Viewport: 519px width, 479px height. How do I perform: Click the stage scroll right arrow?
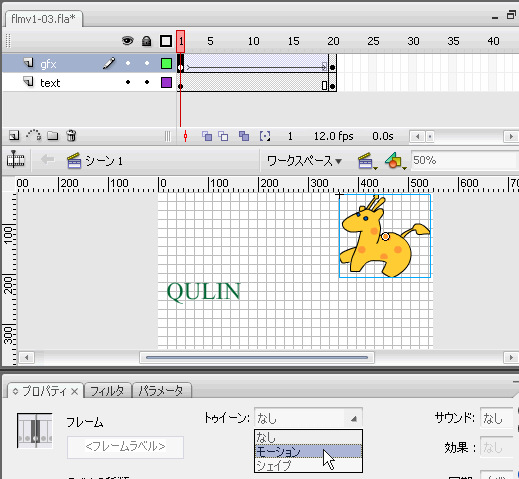[511, 358]
